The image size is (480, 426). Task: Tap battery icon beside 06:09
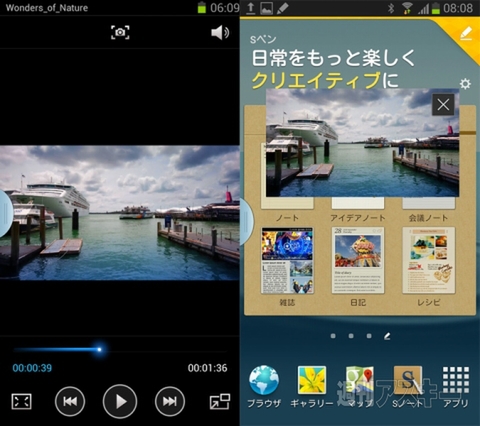tap(202, 8)
